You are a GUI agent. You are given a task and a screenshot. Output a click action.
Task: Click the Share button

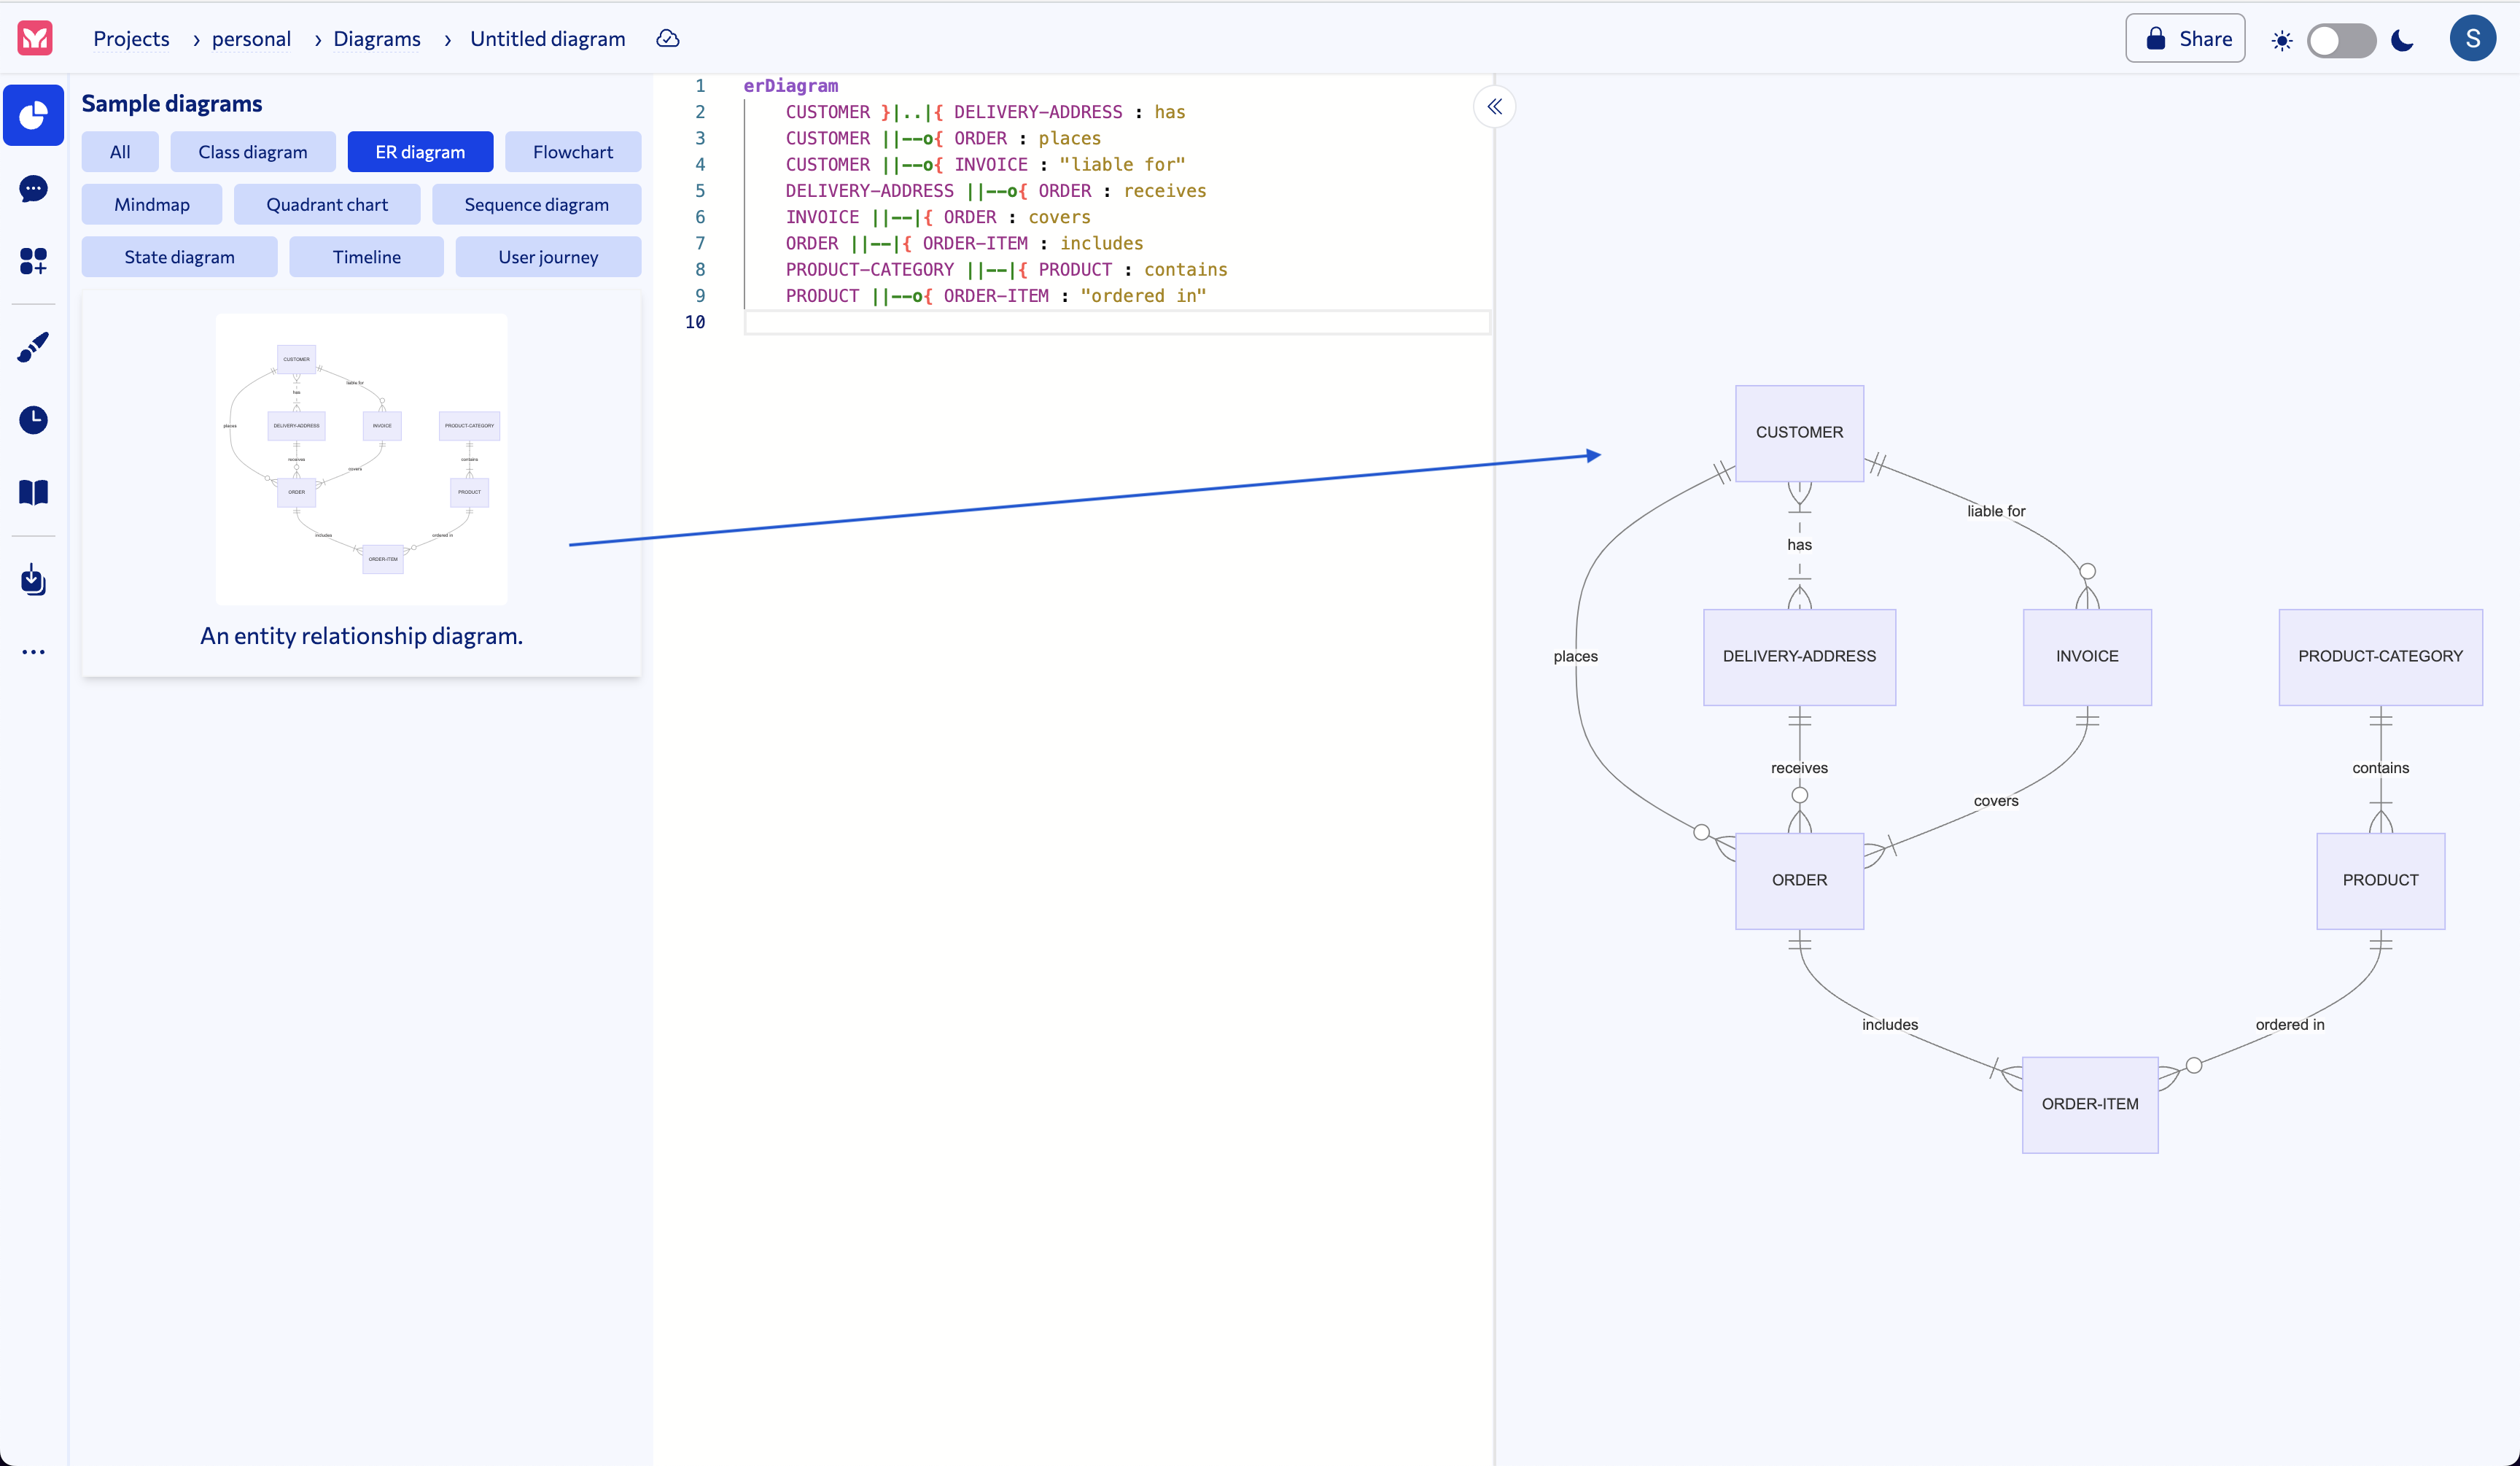pyautogui.click(x=2185, y=38)
